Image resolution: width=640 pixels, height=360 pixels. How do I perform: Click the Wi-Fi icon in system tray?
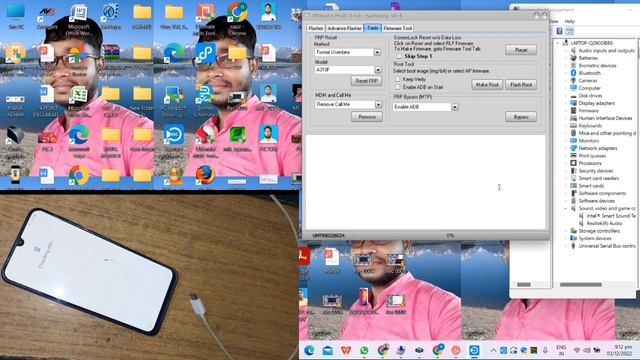(577, 350)
